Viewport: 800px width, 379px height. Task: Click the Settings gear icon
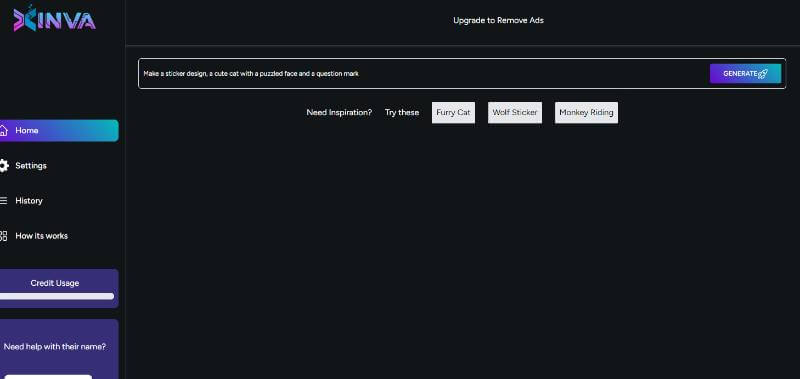pyautogui.click(x=4, y=166)
